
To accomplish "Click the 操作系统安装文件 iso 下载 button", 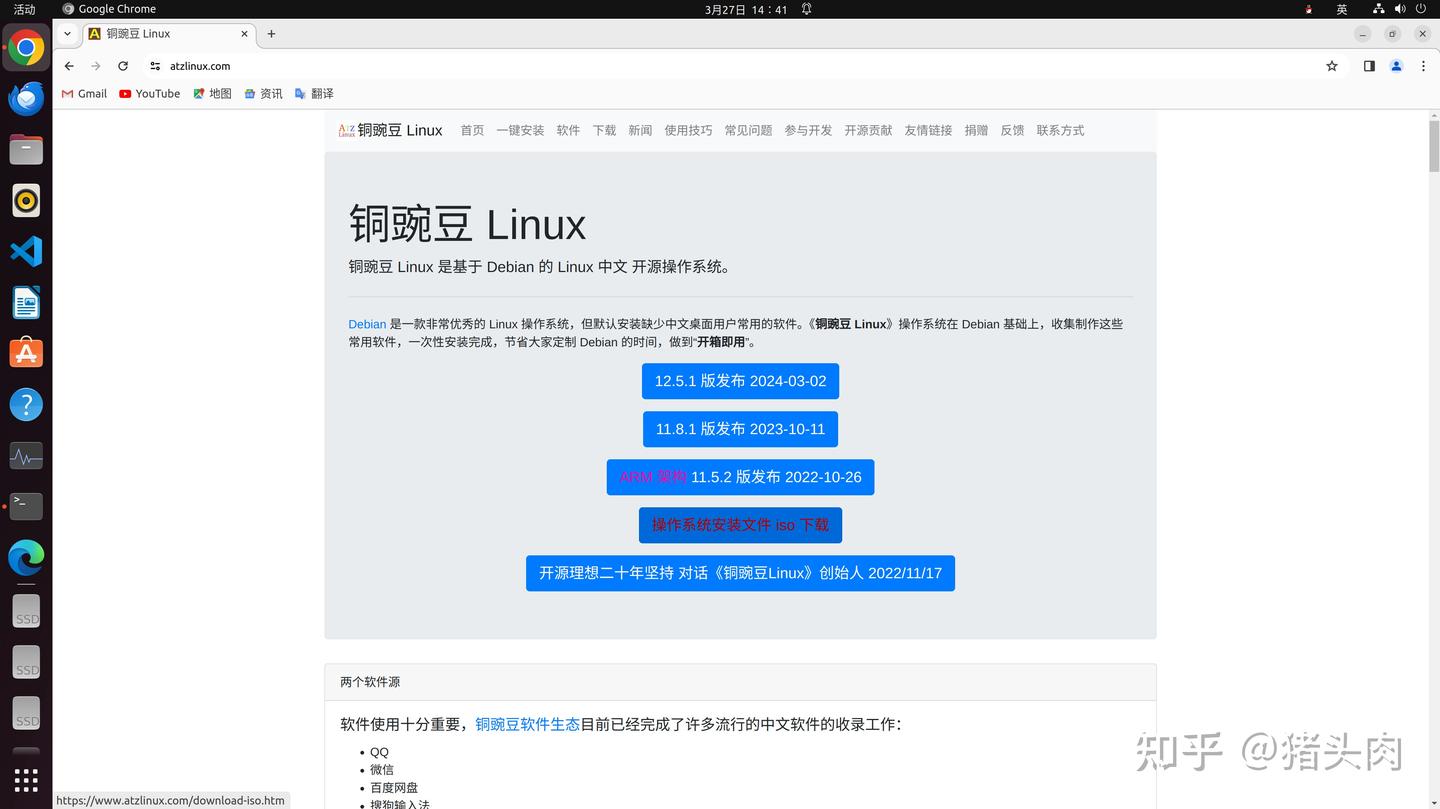I will 740,524.
